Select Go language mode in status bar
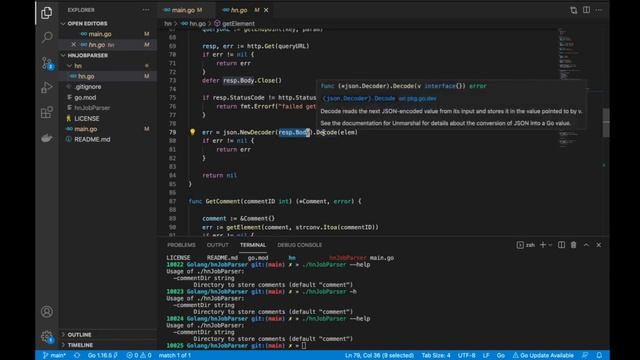Viewport: 640px width, 360px height. tap(500, 355)
